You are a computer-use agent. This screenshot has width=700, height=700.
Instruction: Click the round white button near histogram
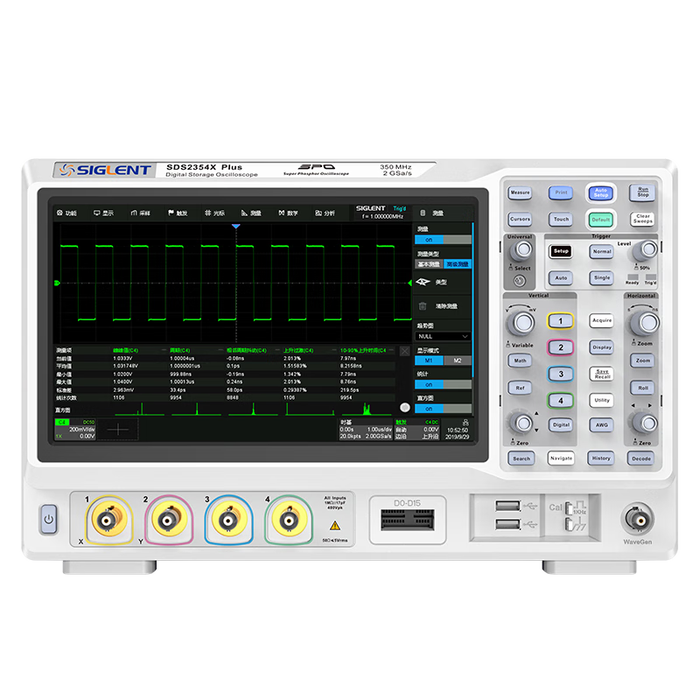click(x=404, y=407)
